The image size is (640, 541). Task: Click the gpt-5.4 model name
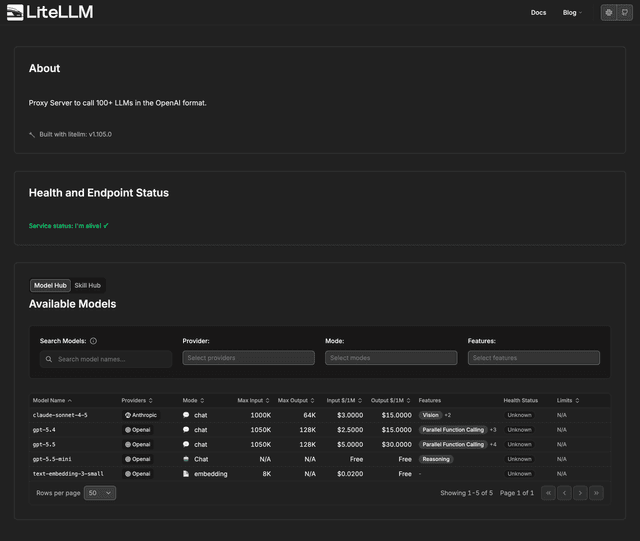coord(44,430)
